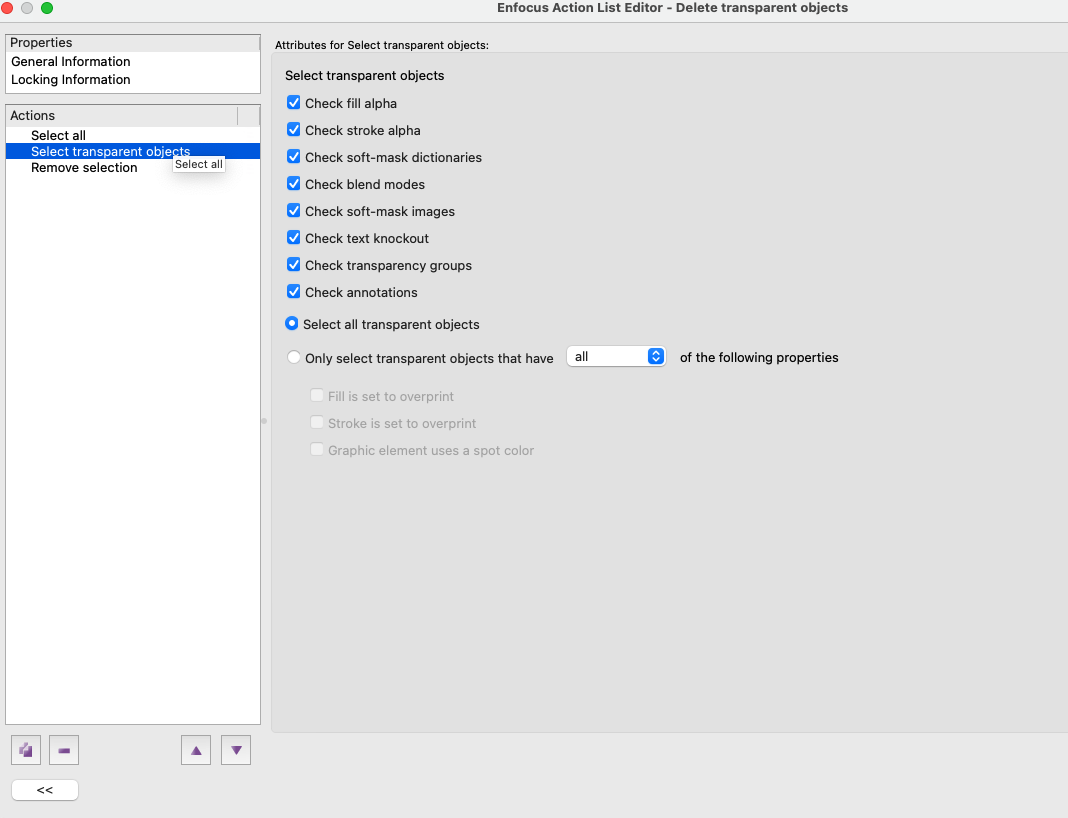Choose Only select transparent objects that have
1068x818 pixels.
tap(294, 357)
